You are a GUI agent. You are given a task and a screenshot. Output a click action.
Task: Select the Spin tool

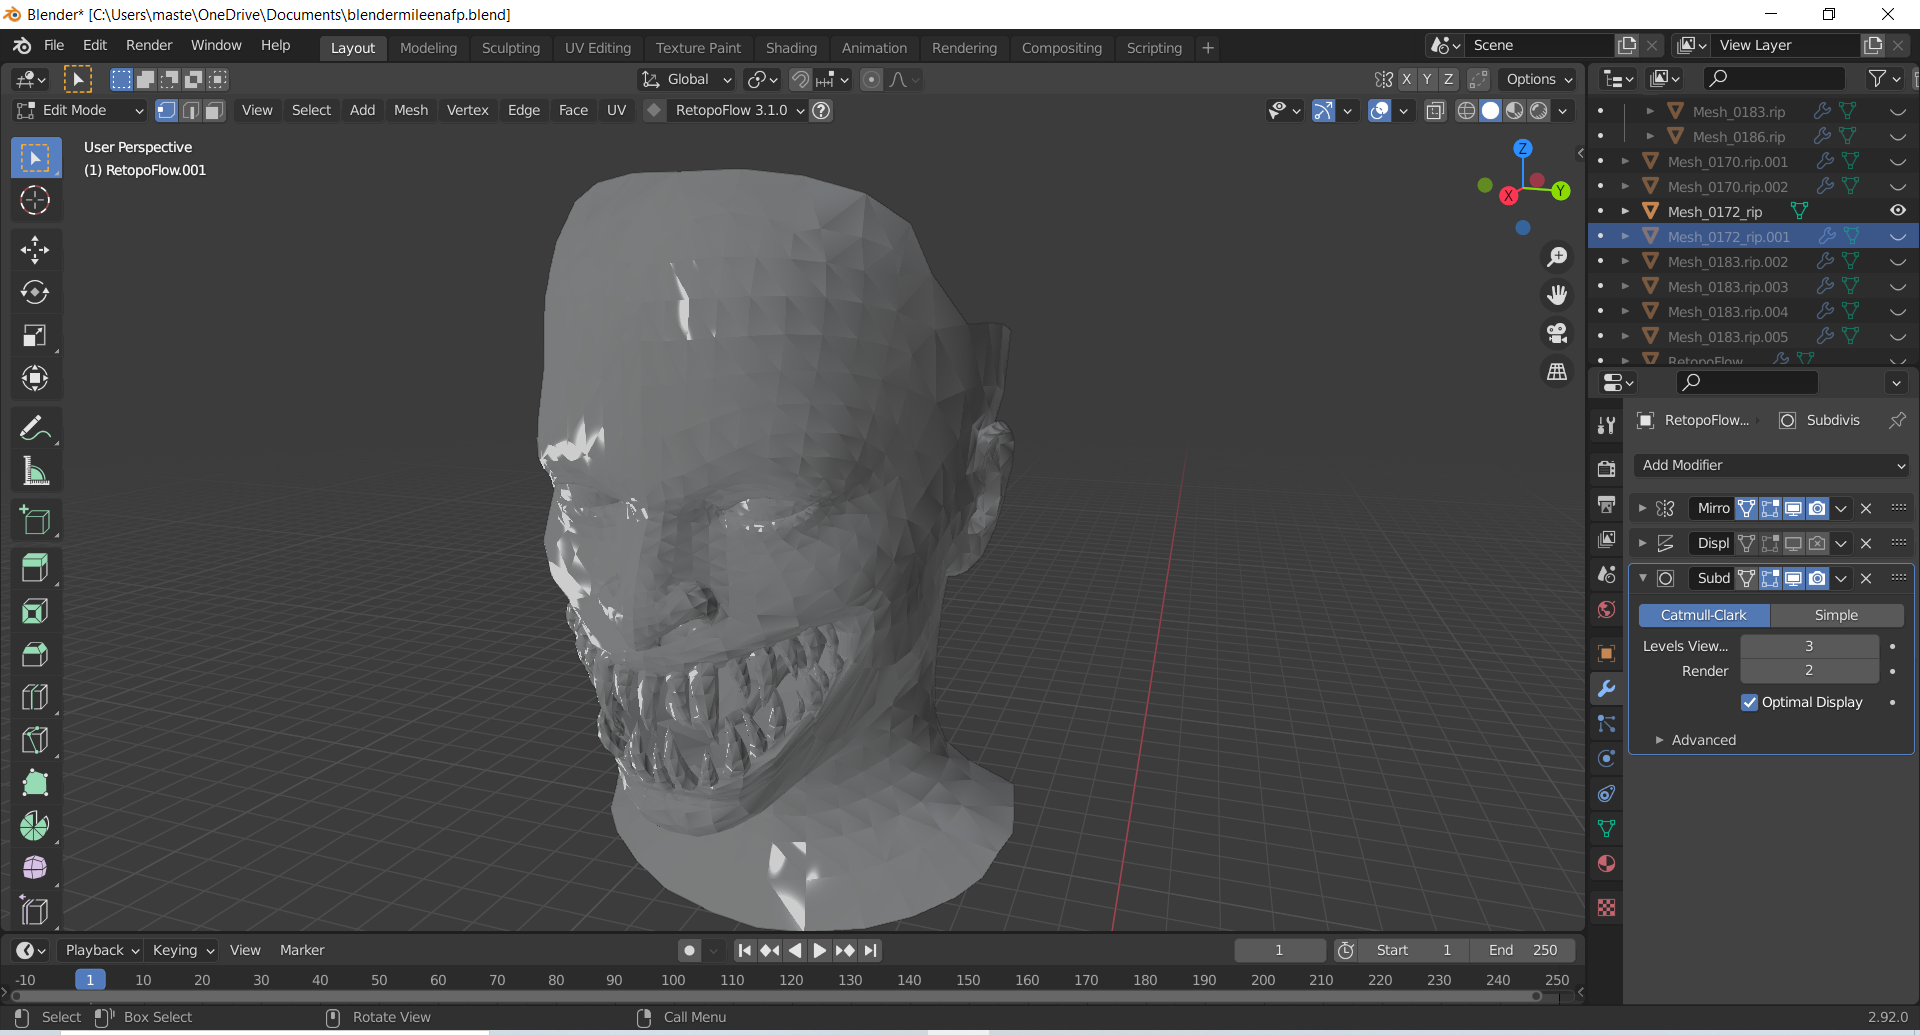point(35,826)
